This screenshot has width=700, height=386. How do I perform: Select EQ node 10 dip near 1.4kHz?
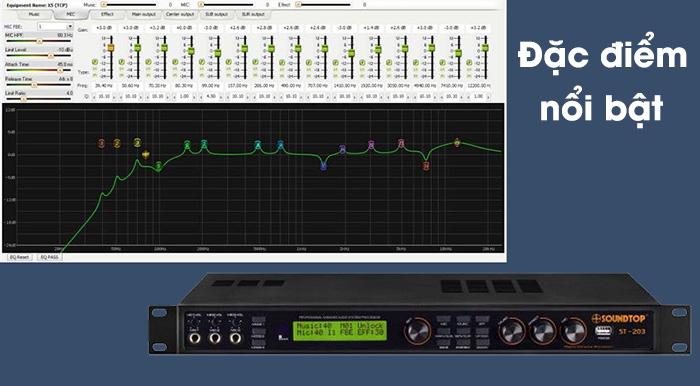click(323, 166)
